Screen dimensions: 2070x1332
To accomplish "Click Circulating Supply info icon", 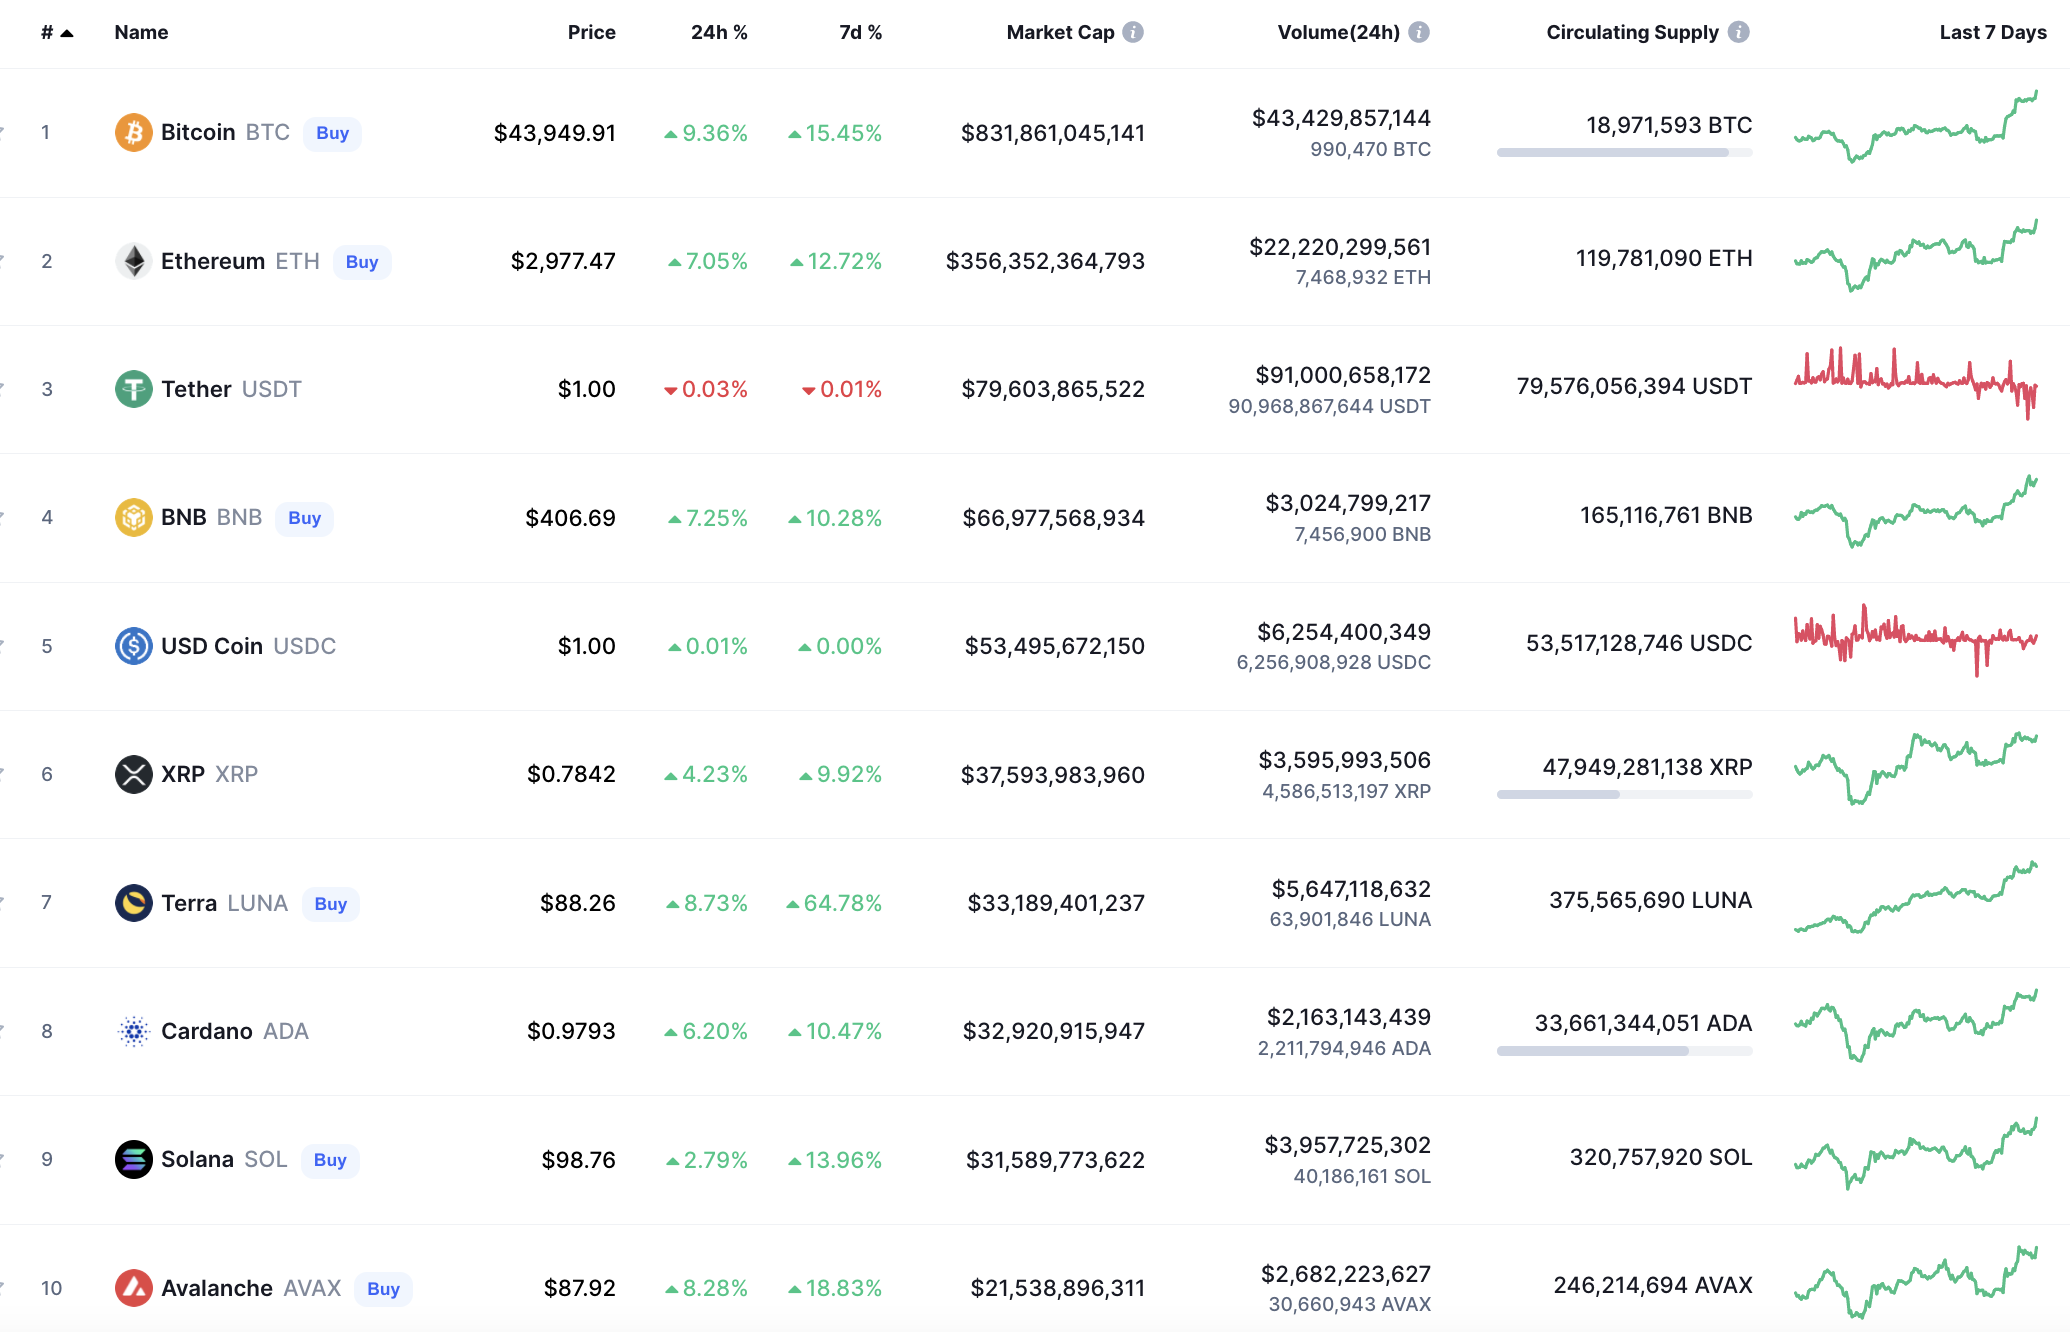I will coord(1738,32).
